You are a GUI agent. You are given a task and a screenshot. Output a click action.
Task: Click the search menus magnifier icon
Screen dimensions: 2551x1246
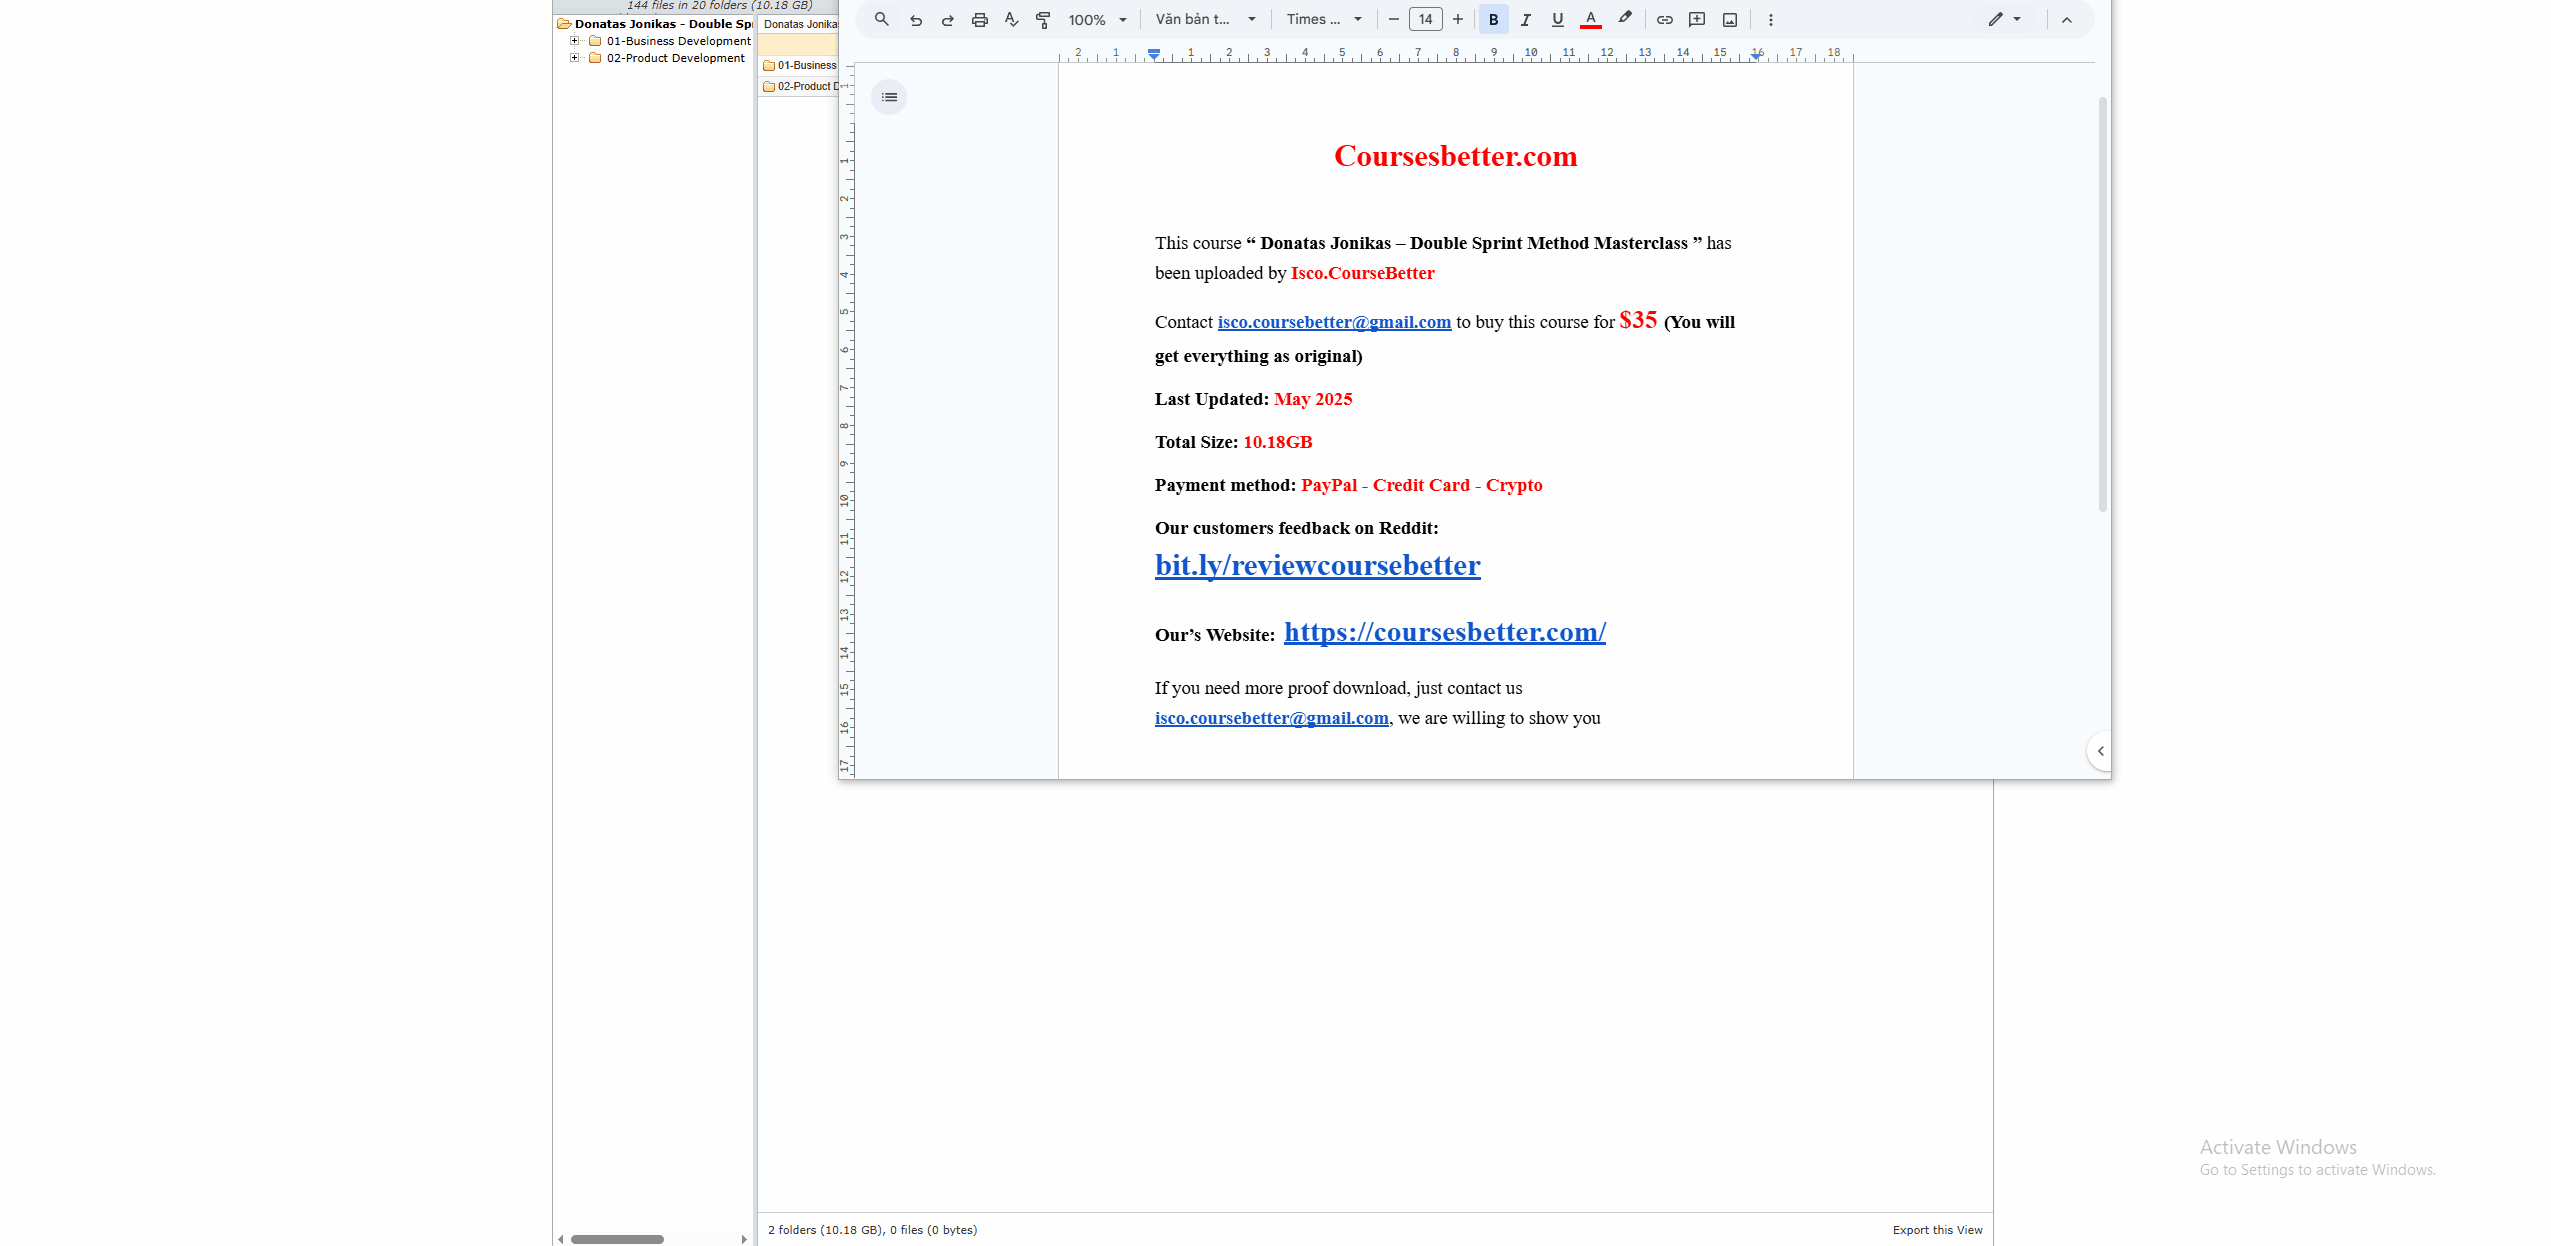(881, 19)
